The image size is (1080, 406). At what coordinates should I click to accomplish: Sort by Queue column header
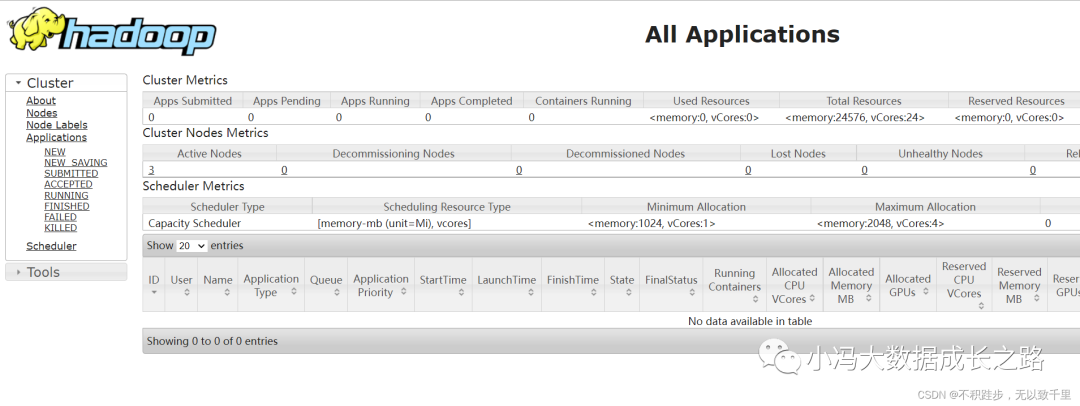[326, 285]
